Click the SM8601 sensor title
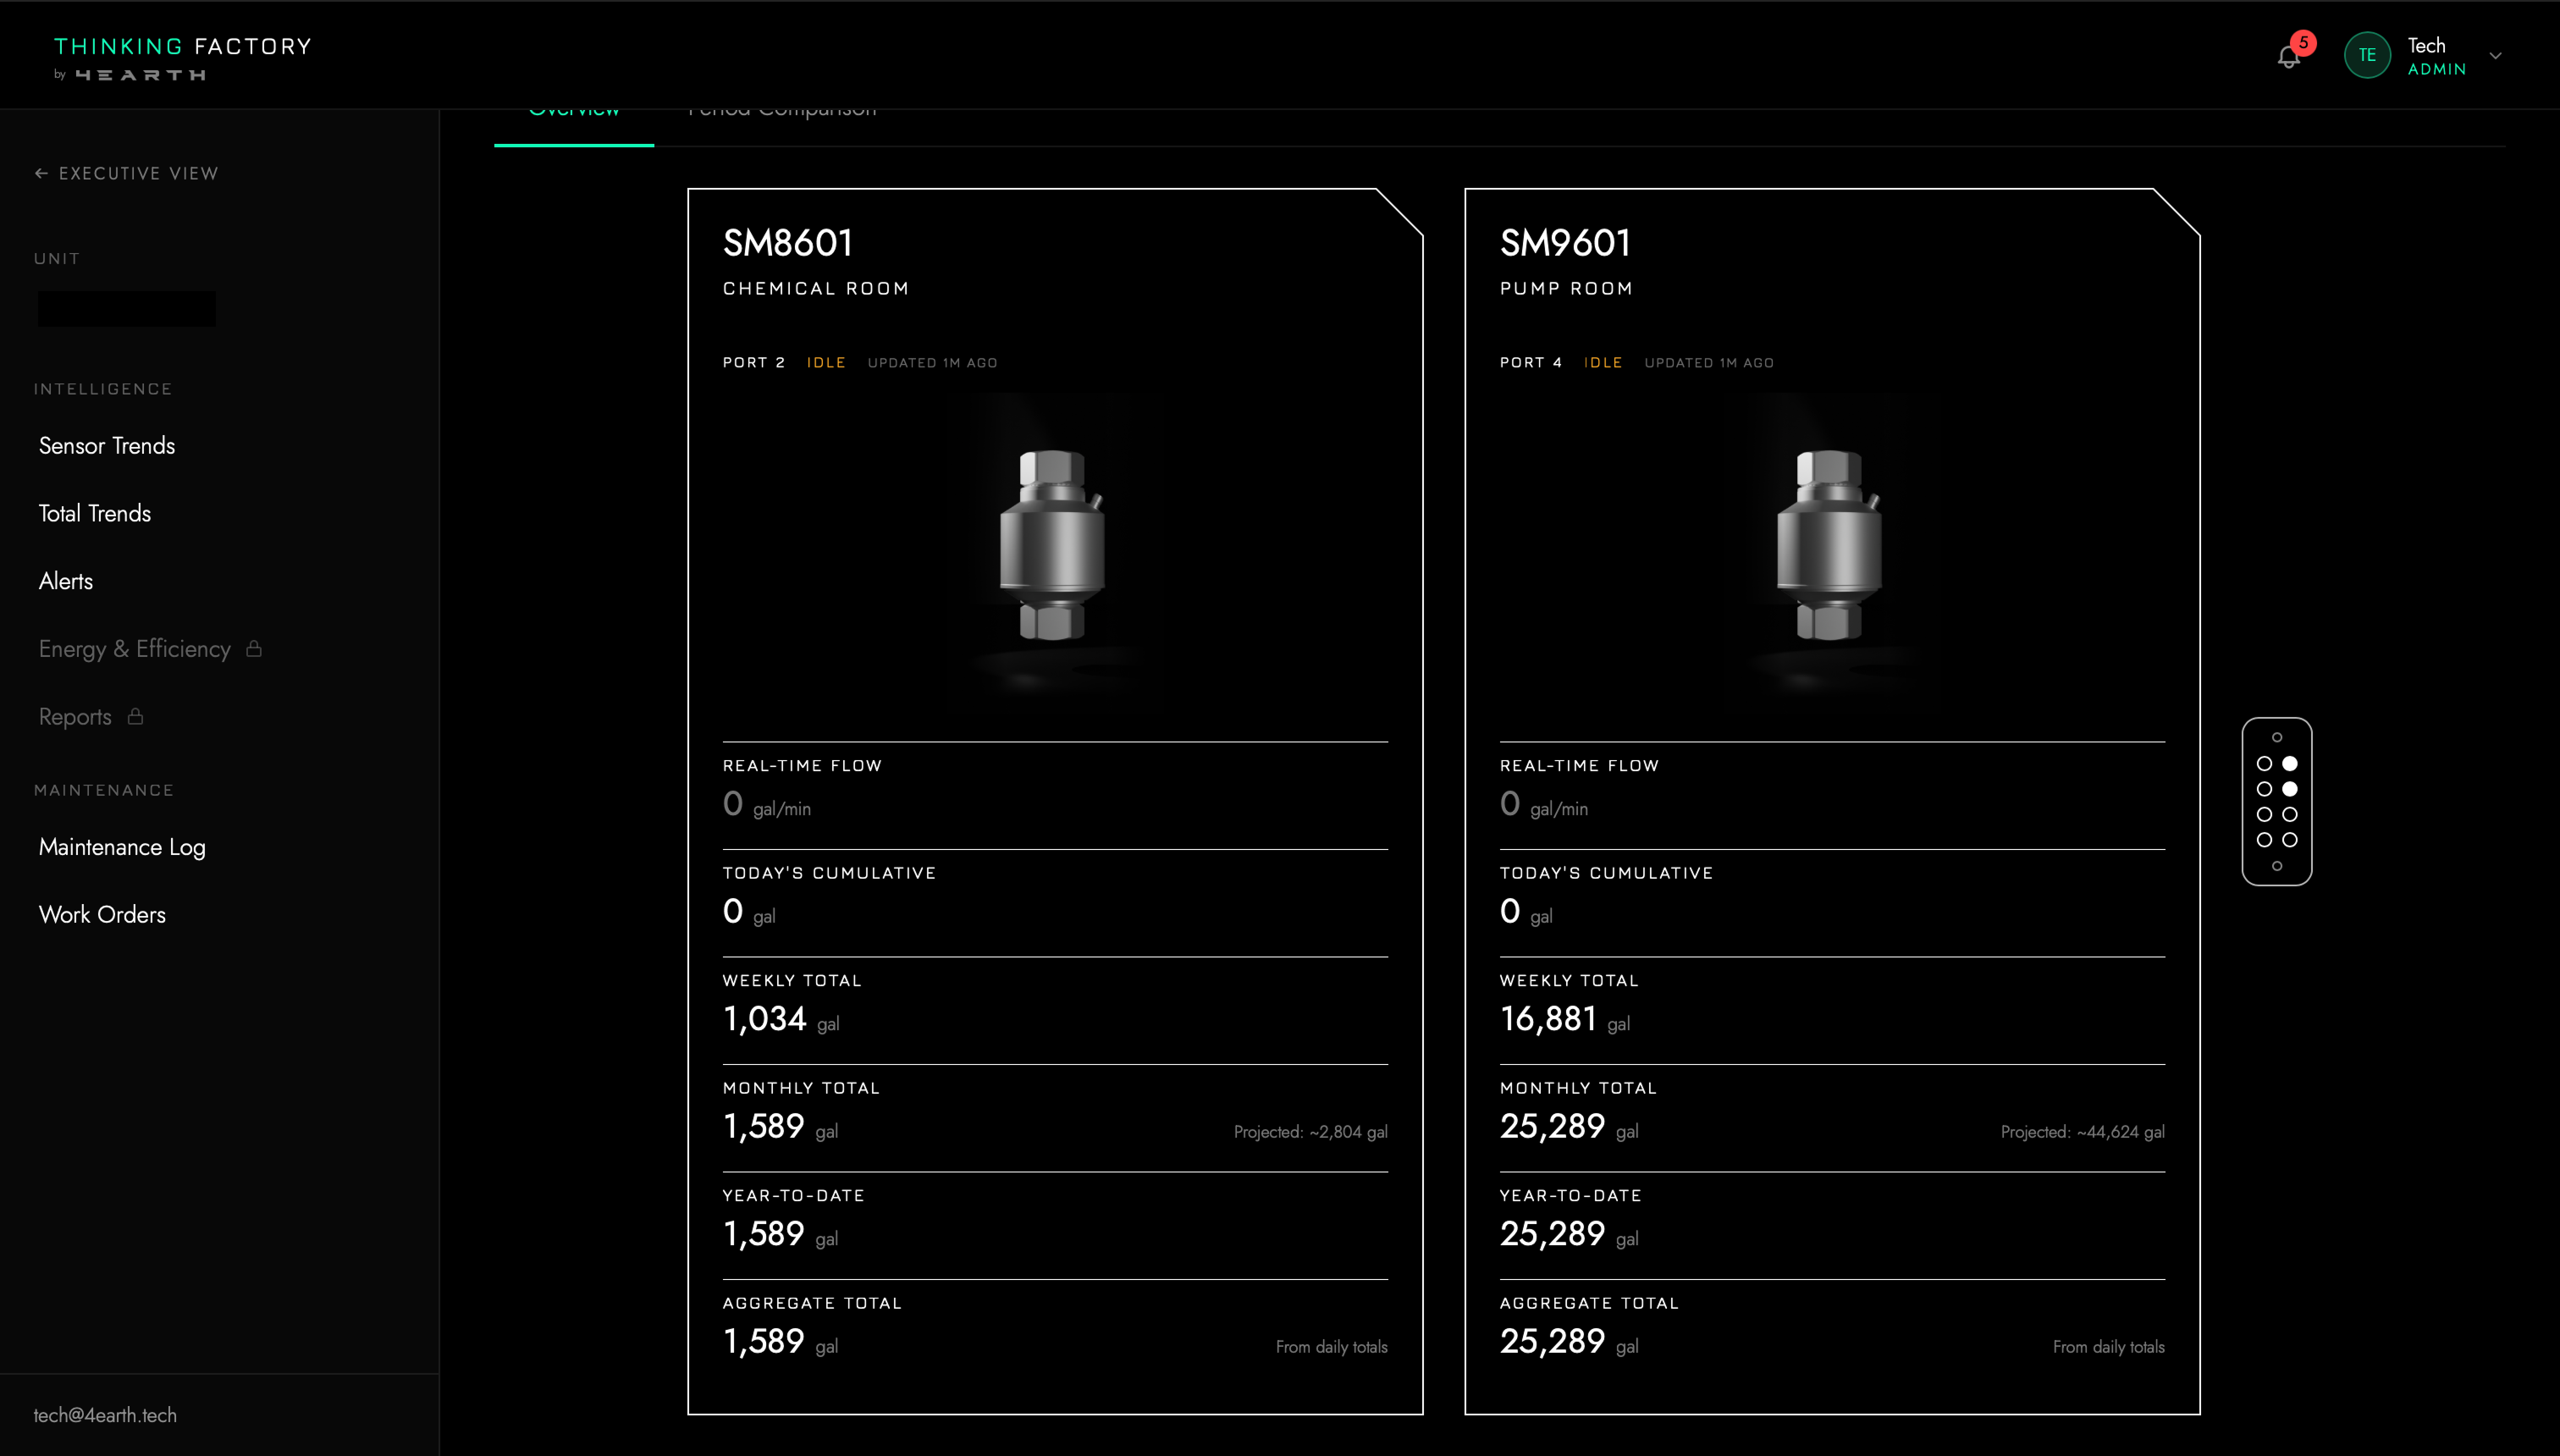The height and width of the screenshot is (1456, 2560). pyautogui.click(x=788, y=242)
